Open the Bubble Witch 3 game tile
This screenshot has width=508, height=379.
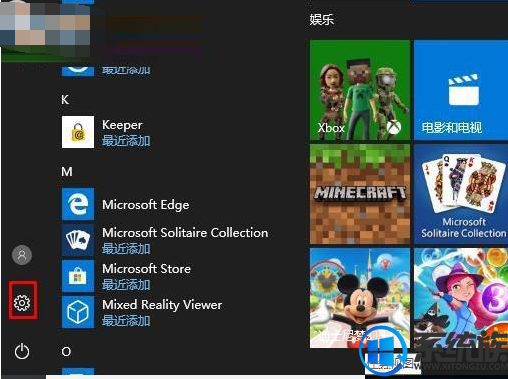click(x=461, y=298)
